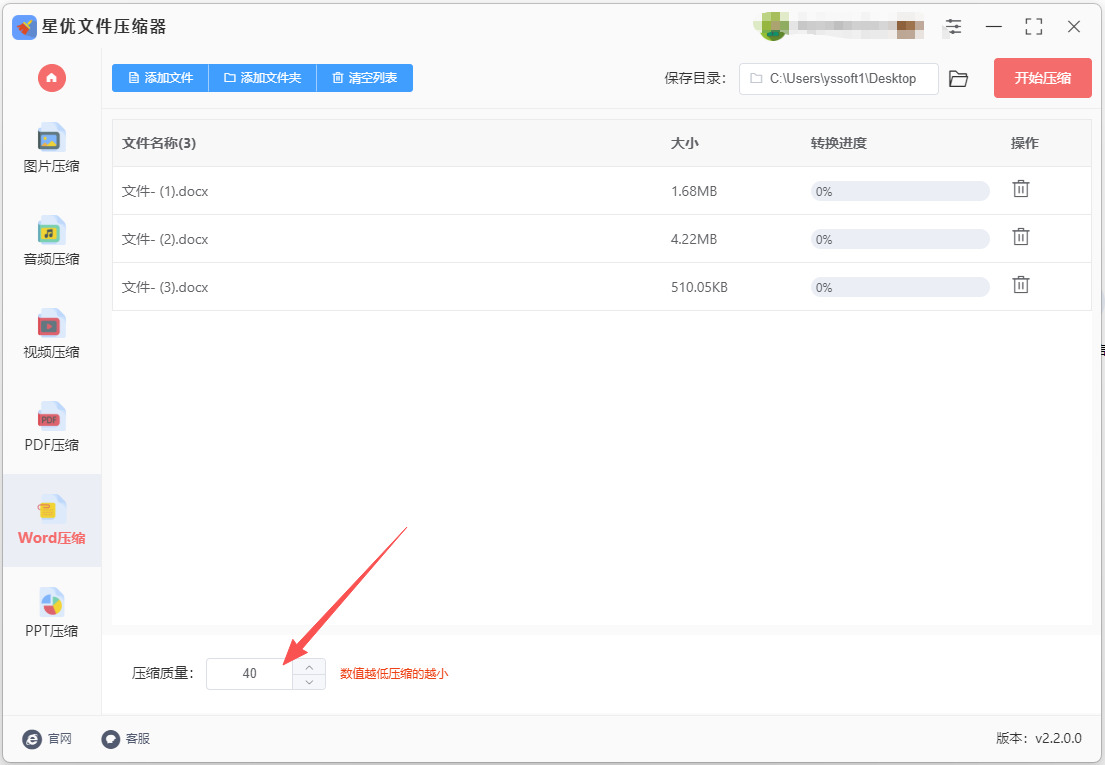The image size is (1105, 765).
Task: Delete 文件- (2).docx from the list
Action: pos(1020,237)
